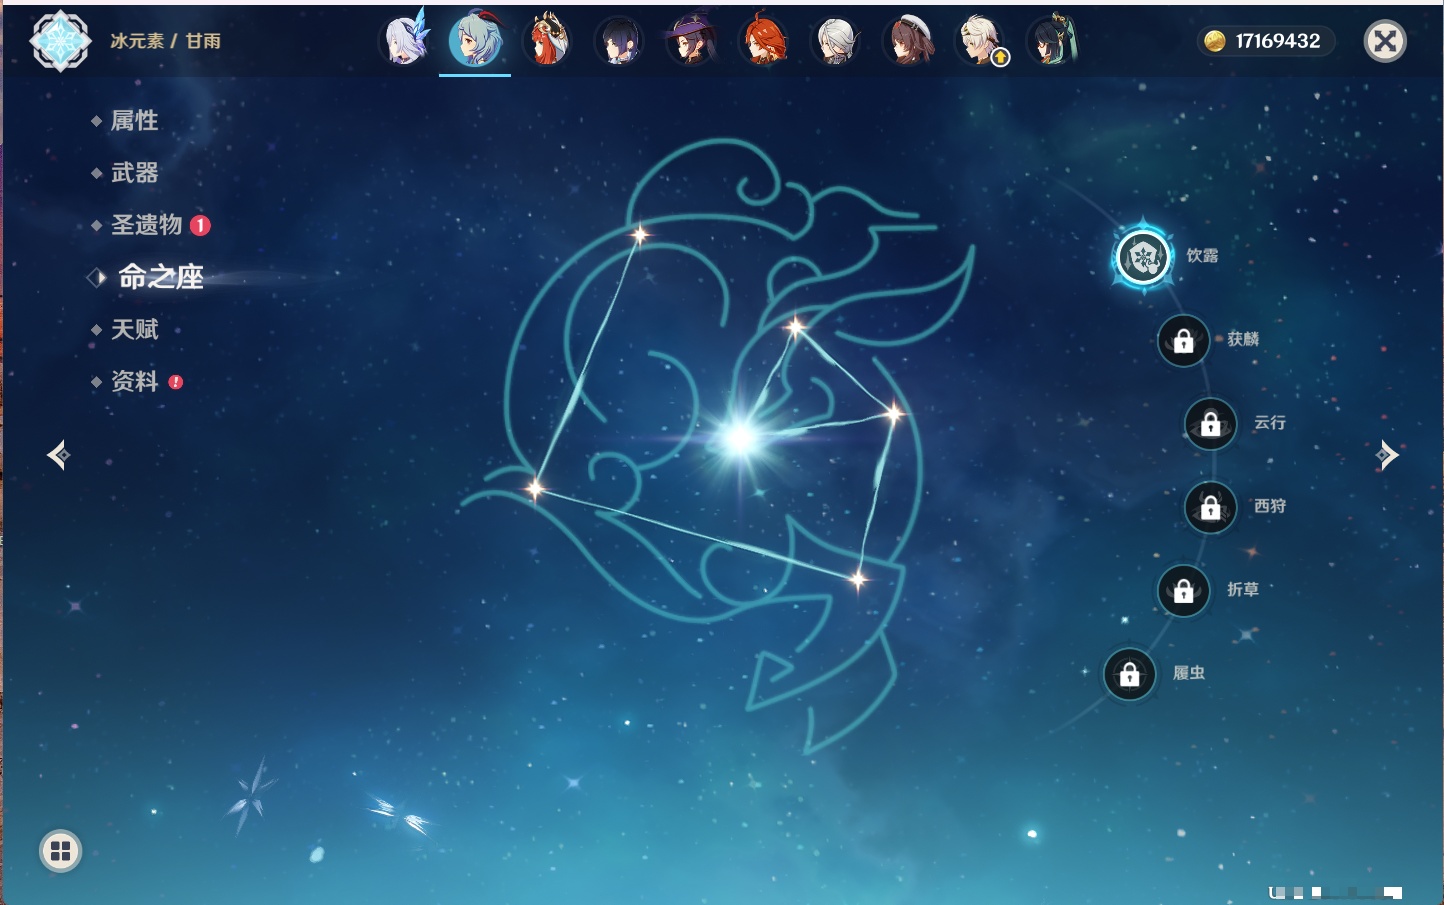Viewport: 1444px width, 905px height.
Task: Open the 天赋 talents menu
Action: (134, 329)
